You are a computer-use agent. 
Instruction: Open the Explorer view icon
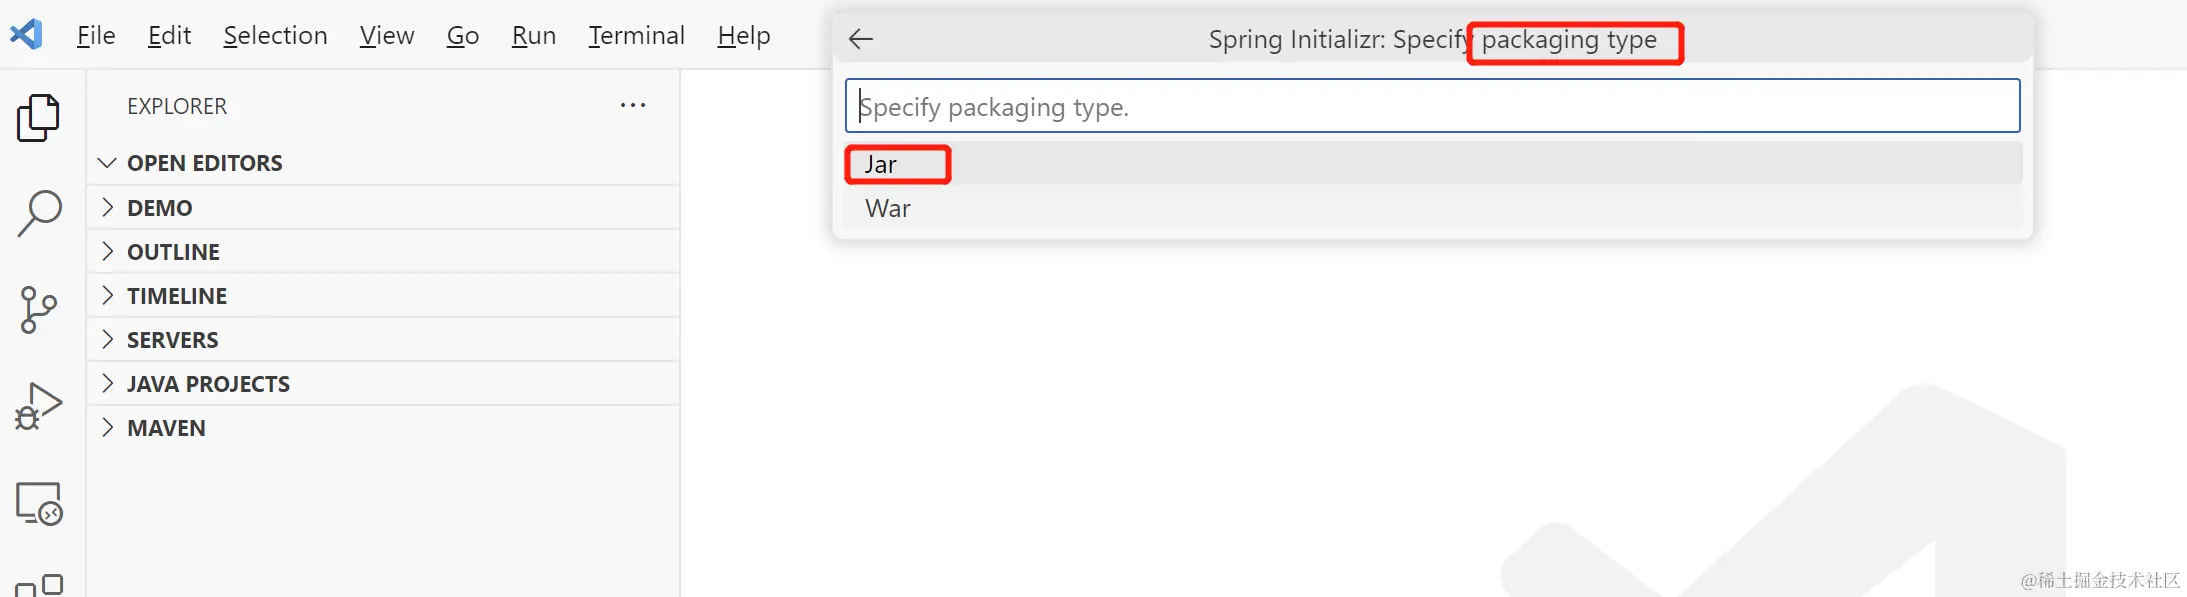tap(39, 117)
